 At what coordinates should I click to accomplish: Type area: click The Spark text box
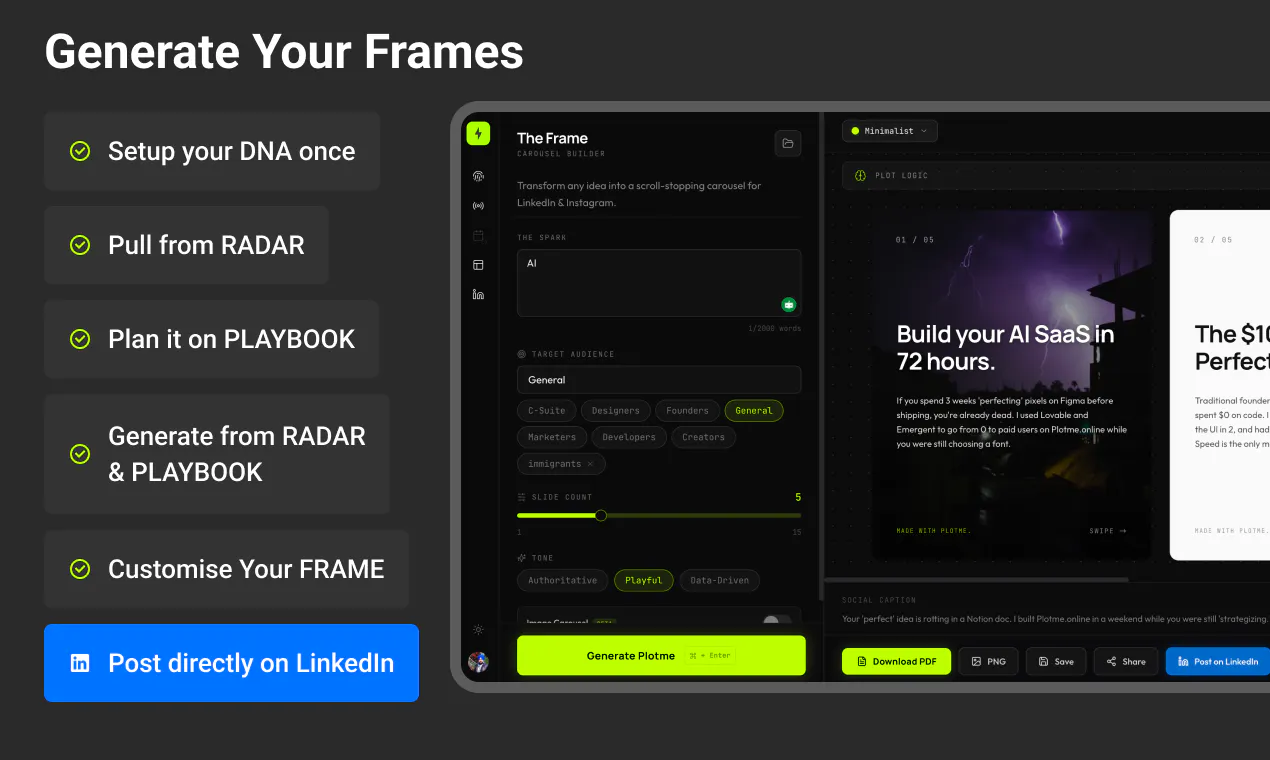659,283
